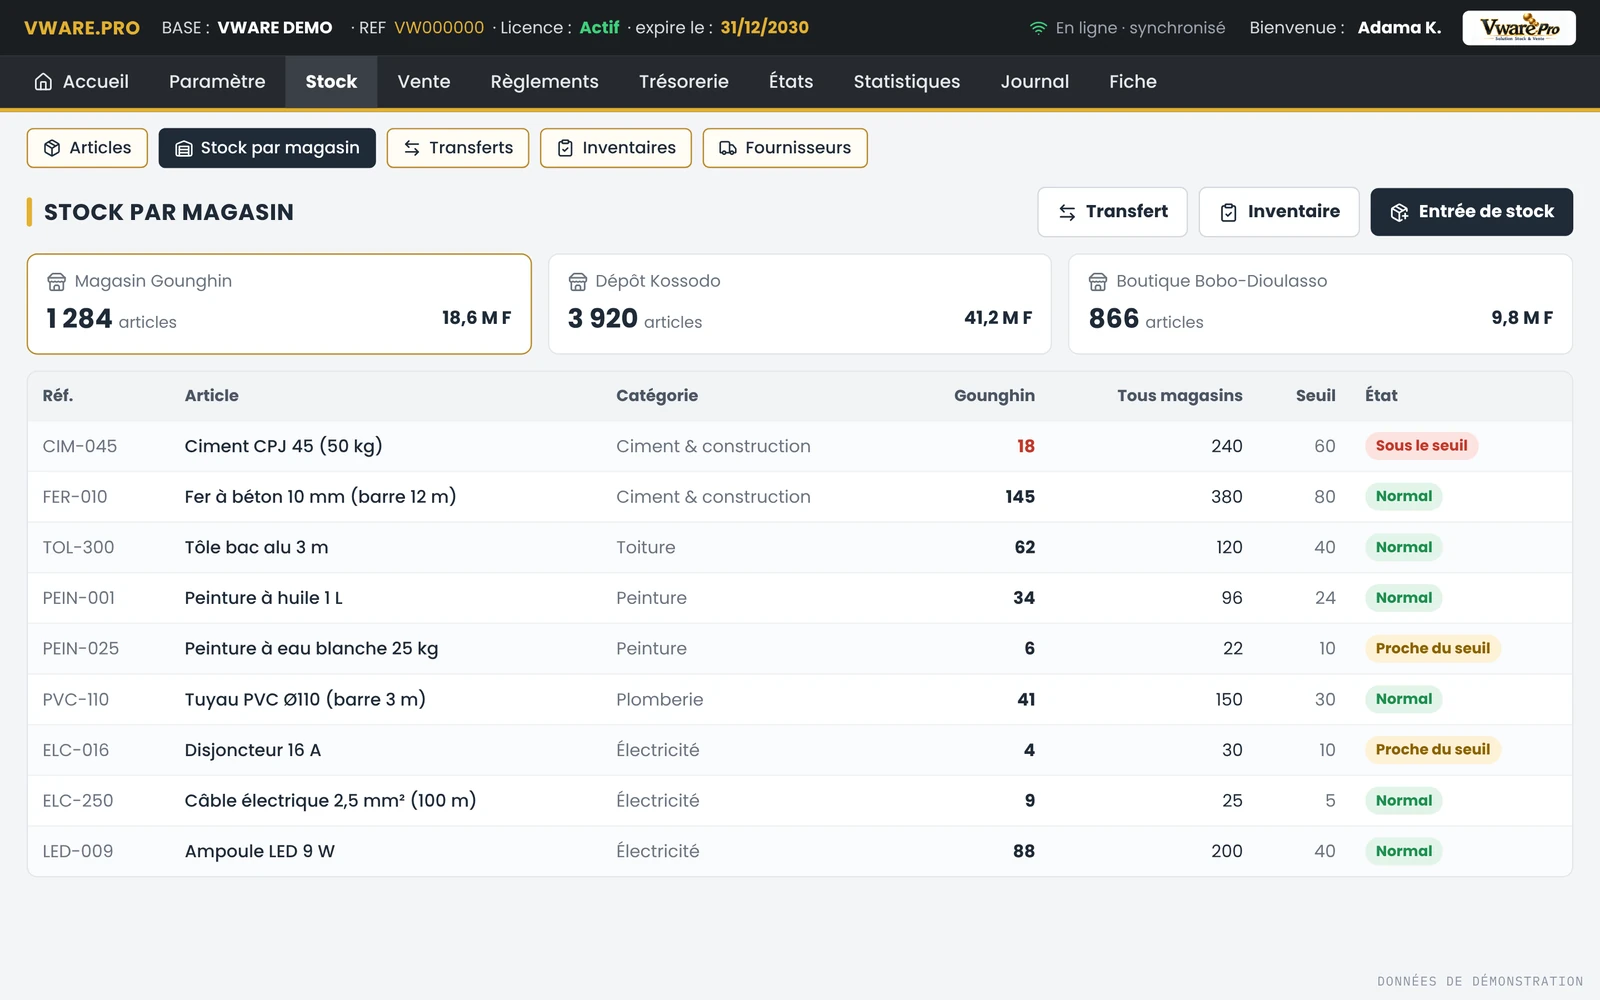Click the VwarePro logo at top right
The image size is (1600, 1000).
coord(1519,28)
